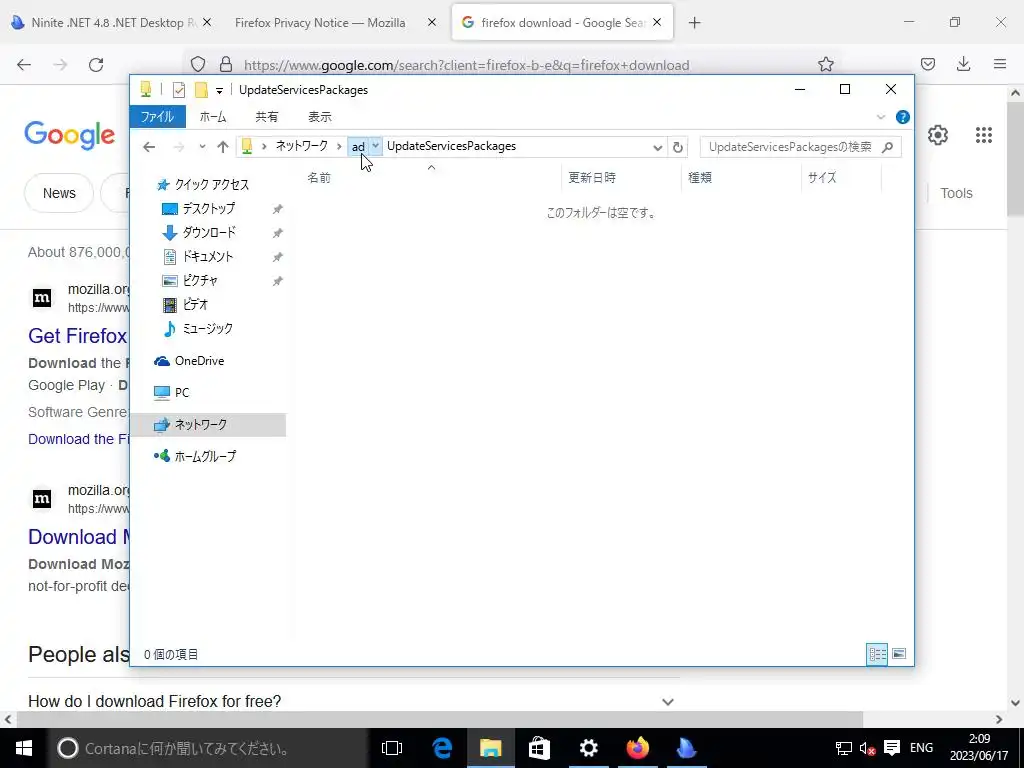Open Edge from the taskbar
Screen dimensions: 1024x768
442,748
